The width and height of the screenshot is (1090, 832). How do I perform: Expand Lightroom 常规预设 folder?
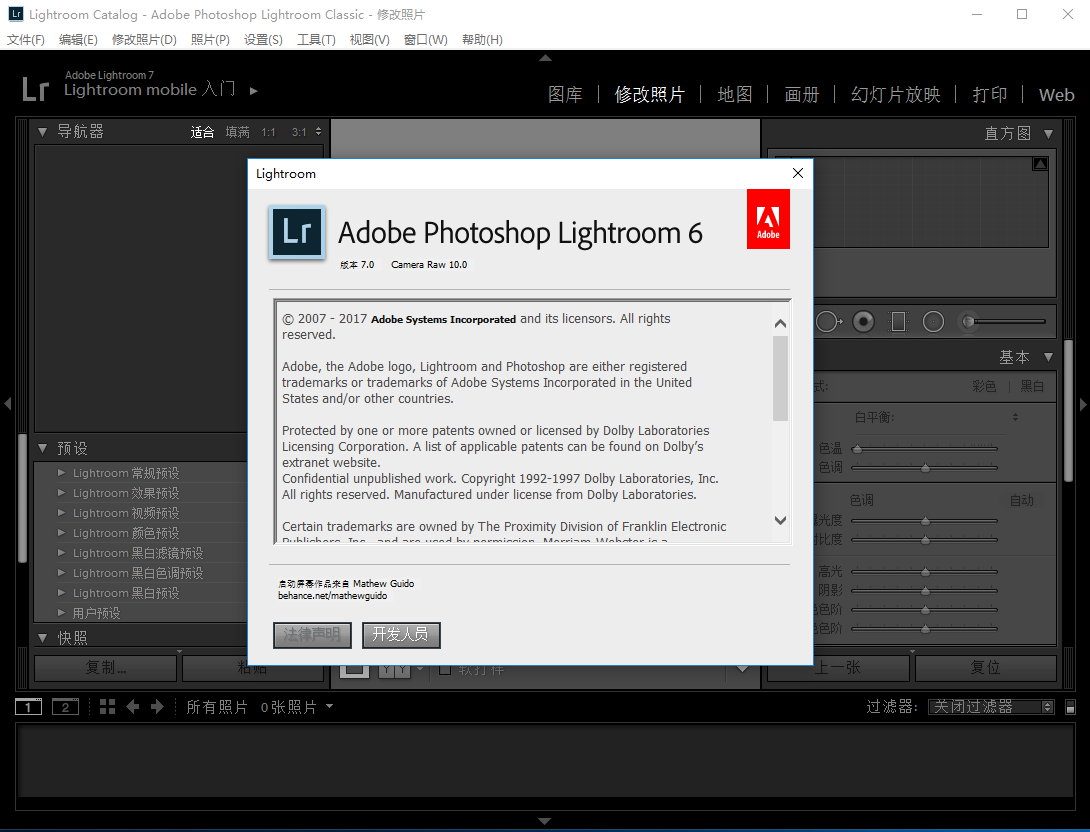pyautogui.click(x=61, y=473)
